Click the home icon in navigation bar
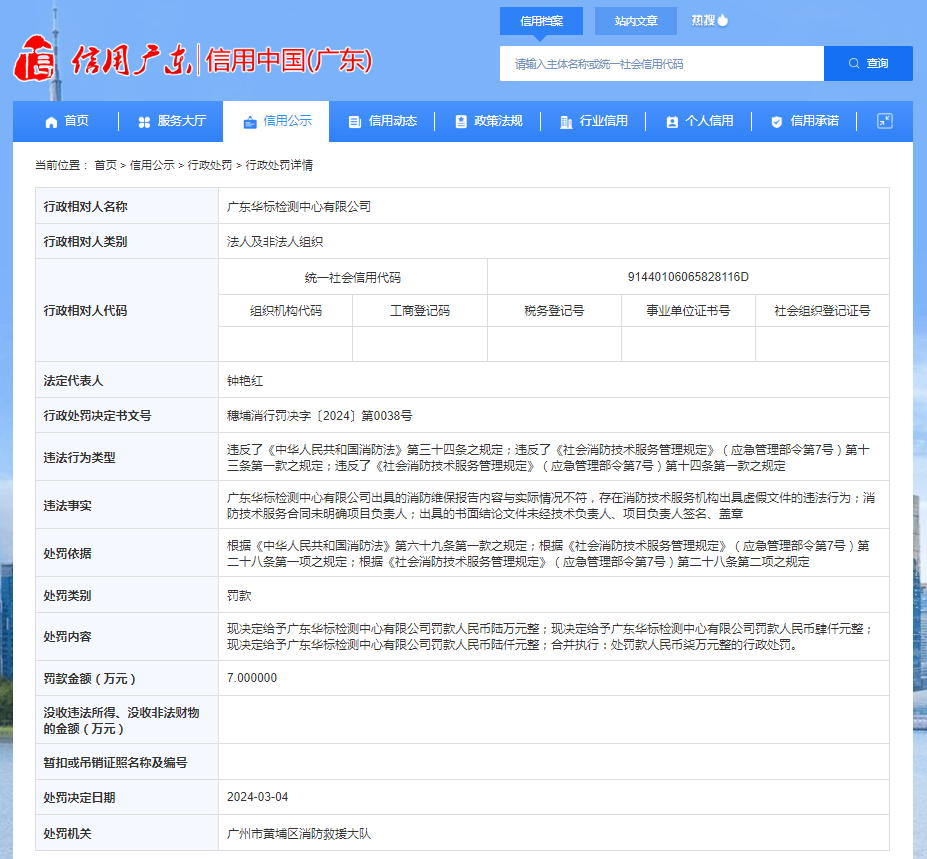 [51, 122]
